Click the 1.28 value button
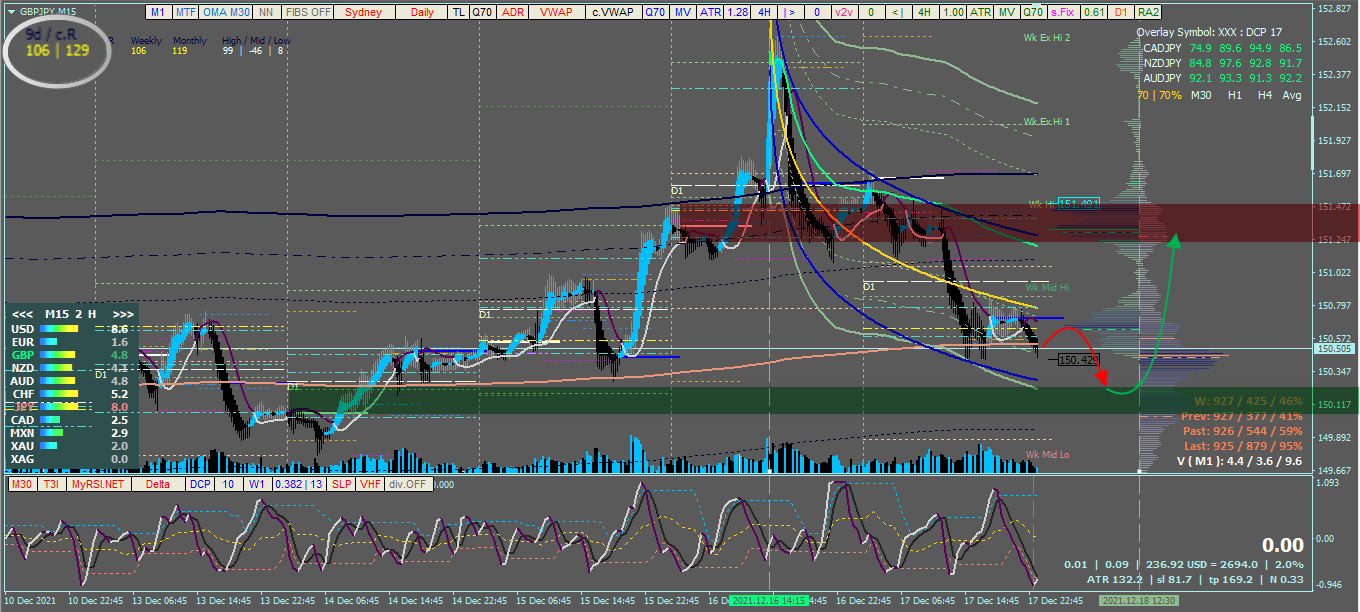1360x612 pixels. pyautogui.click(x=737, y=12)
